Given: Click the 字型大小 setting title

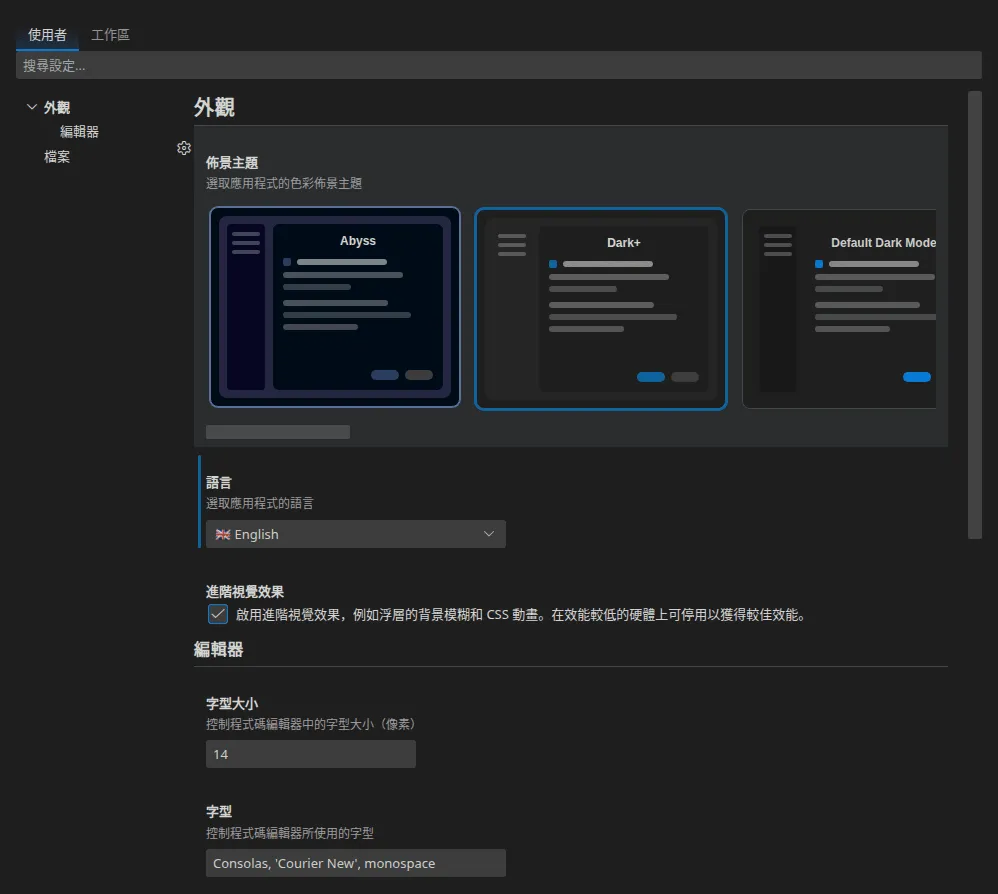Looking at the screenshot, I should [x=232, y=704].
